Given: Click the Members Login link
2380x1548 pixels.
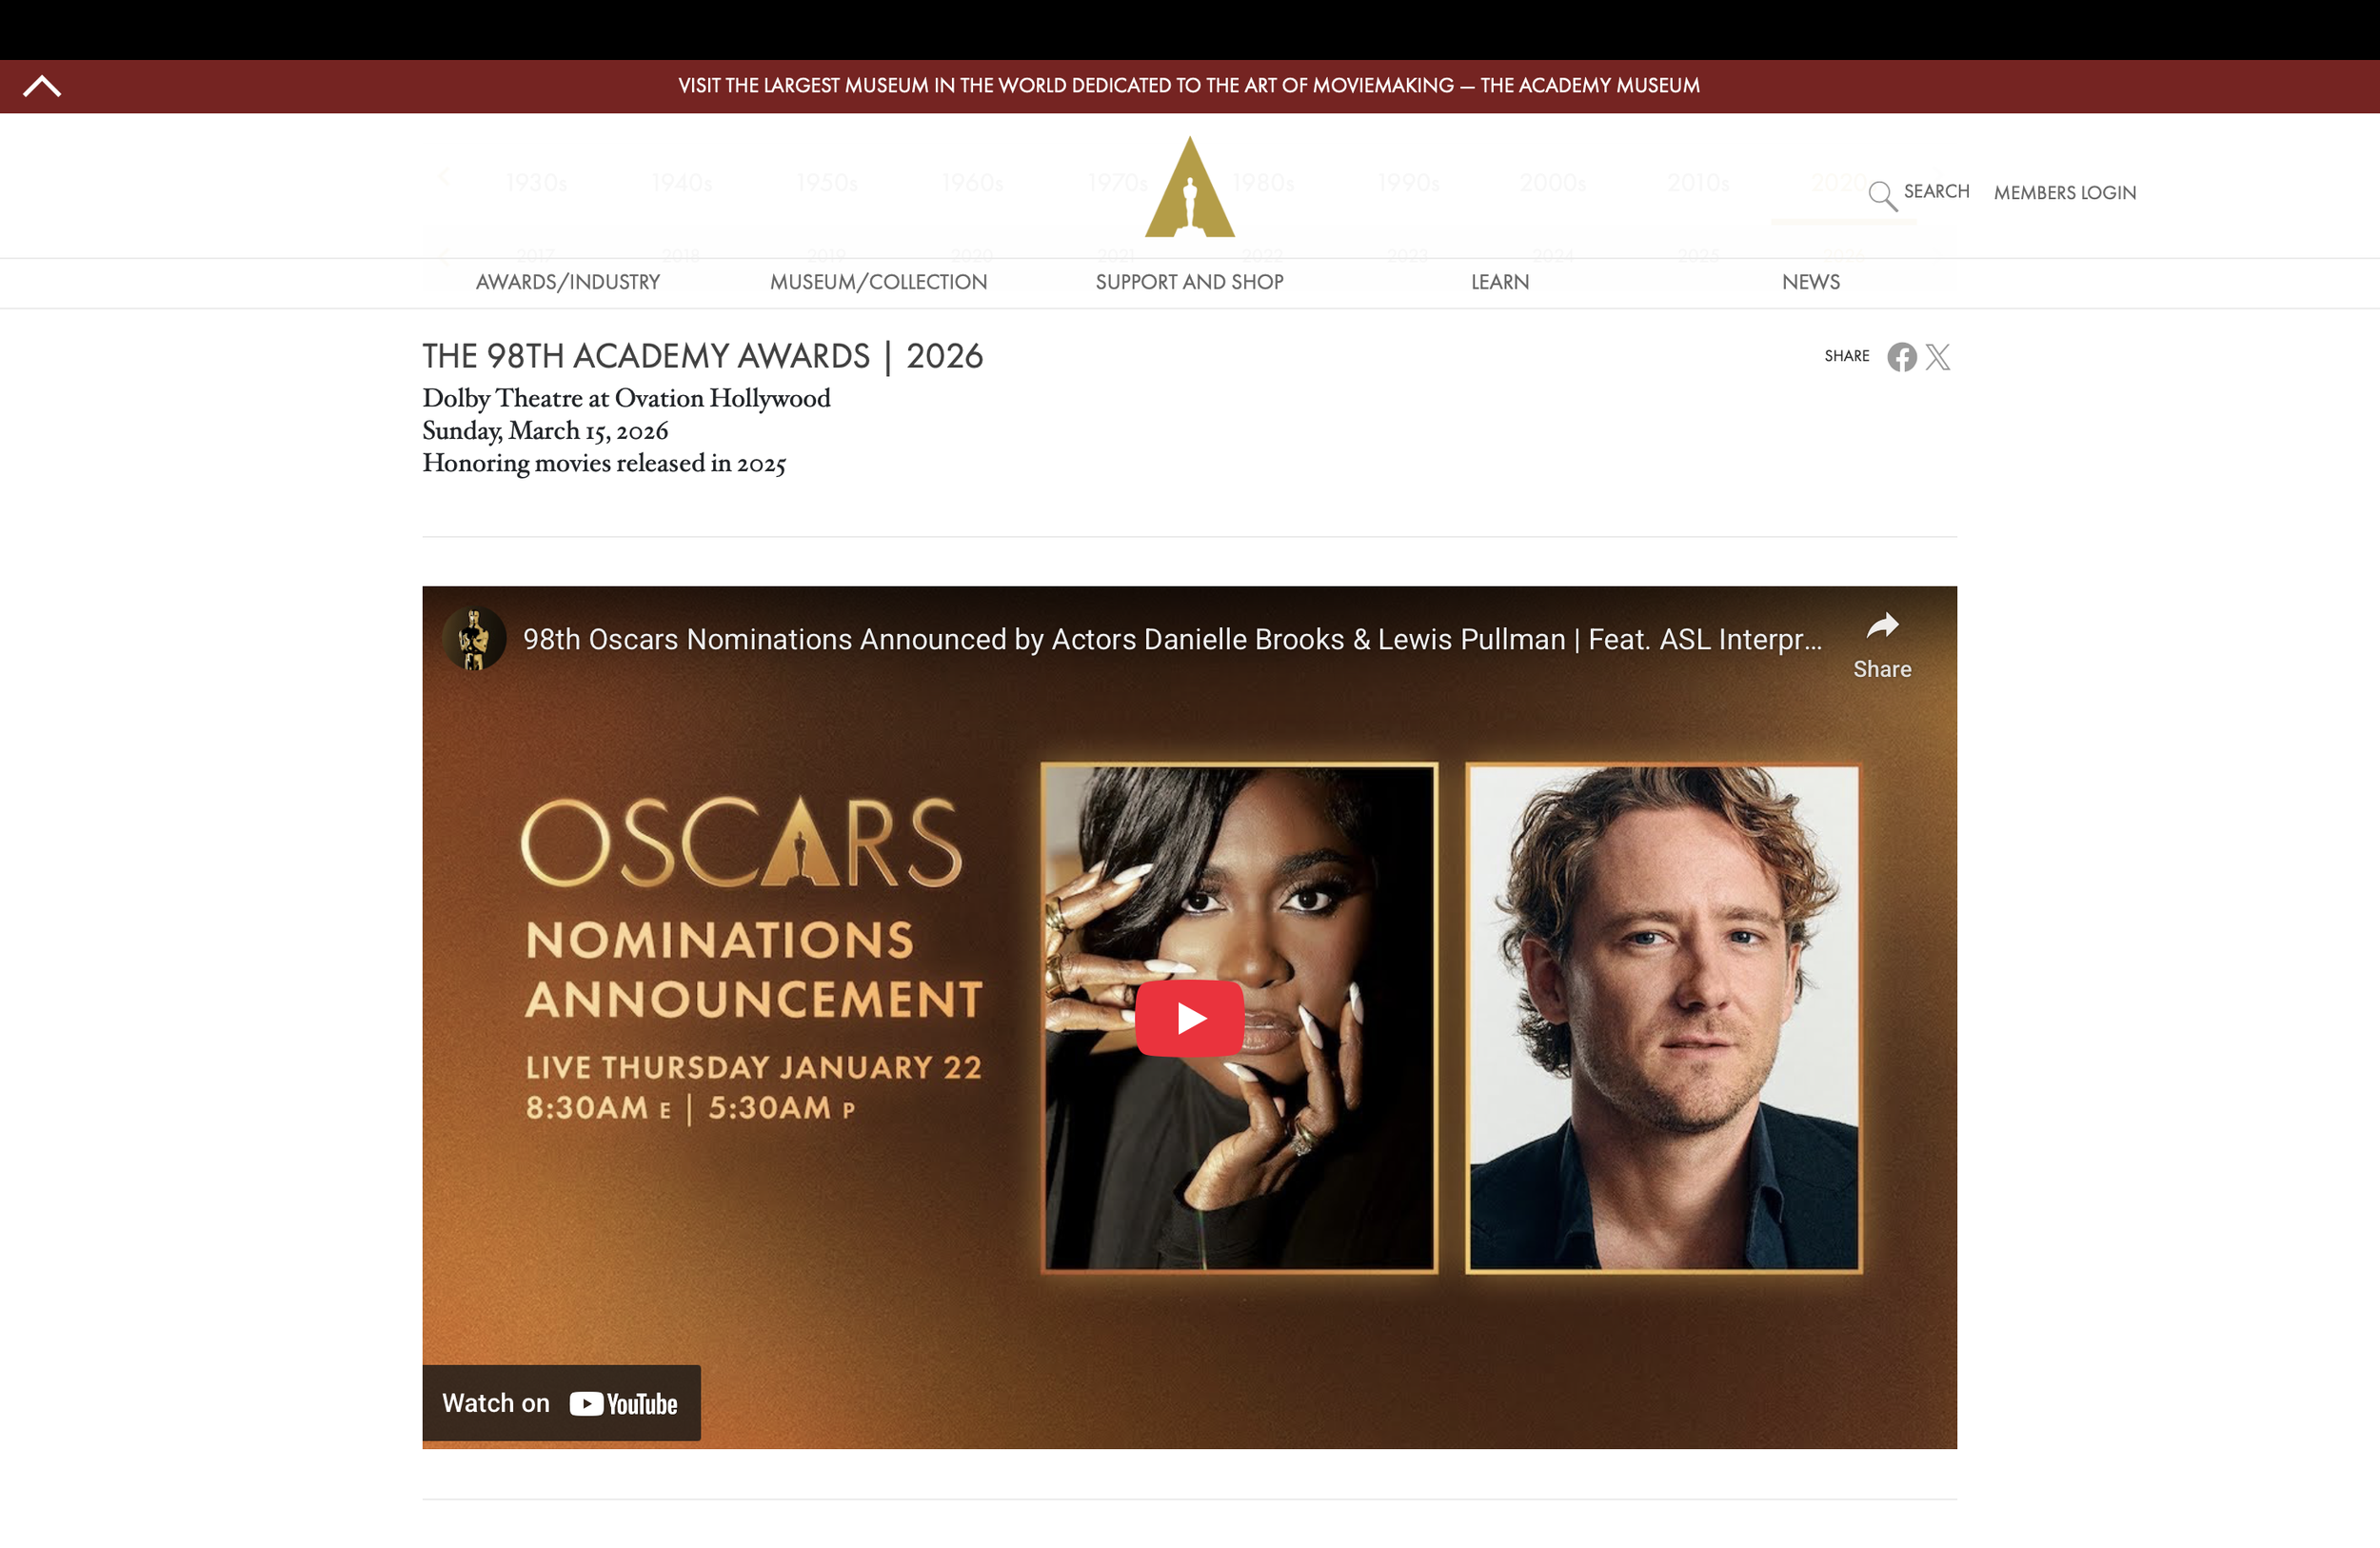Looking at the screenshot, I should tap(2064, 193).
